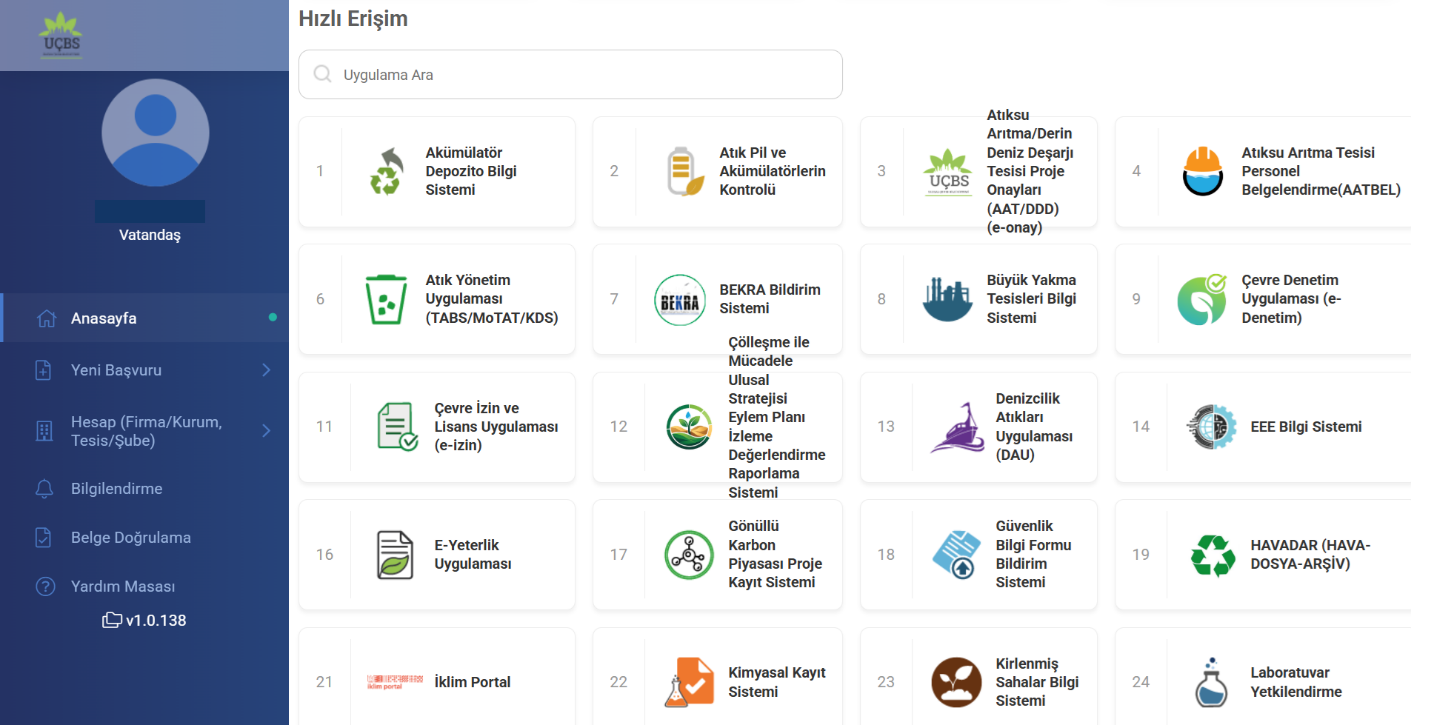Open the Denizcilik Atıkları purple ship icon
The height and width of the screenshot is (725, 1434).
pyautogui.click(x=956, y=427)
